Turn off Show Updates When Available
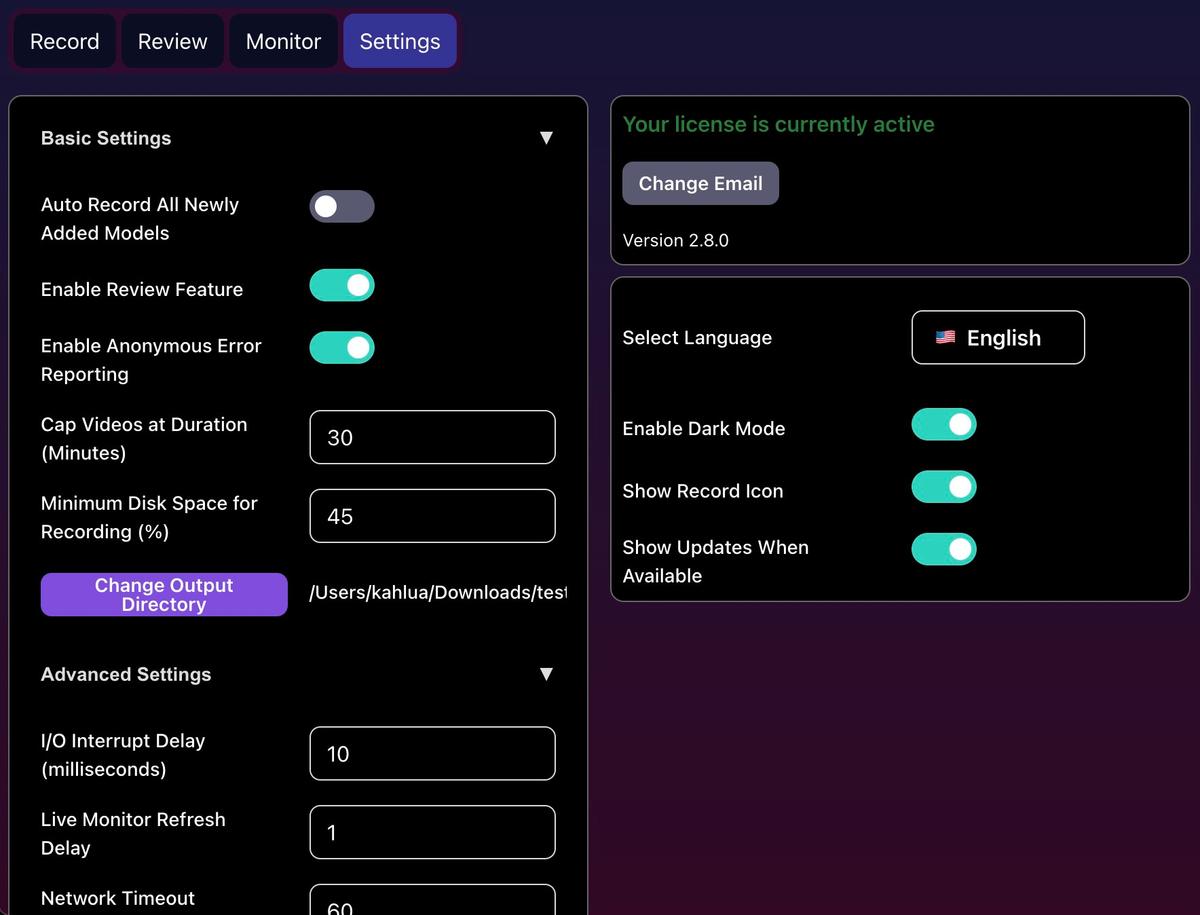 tap(944, 549)
